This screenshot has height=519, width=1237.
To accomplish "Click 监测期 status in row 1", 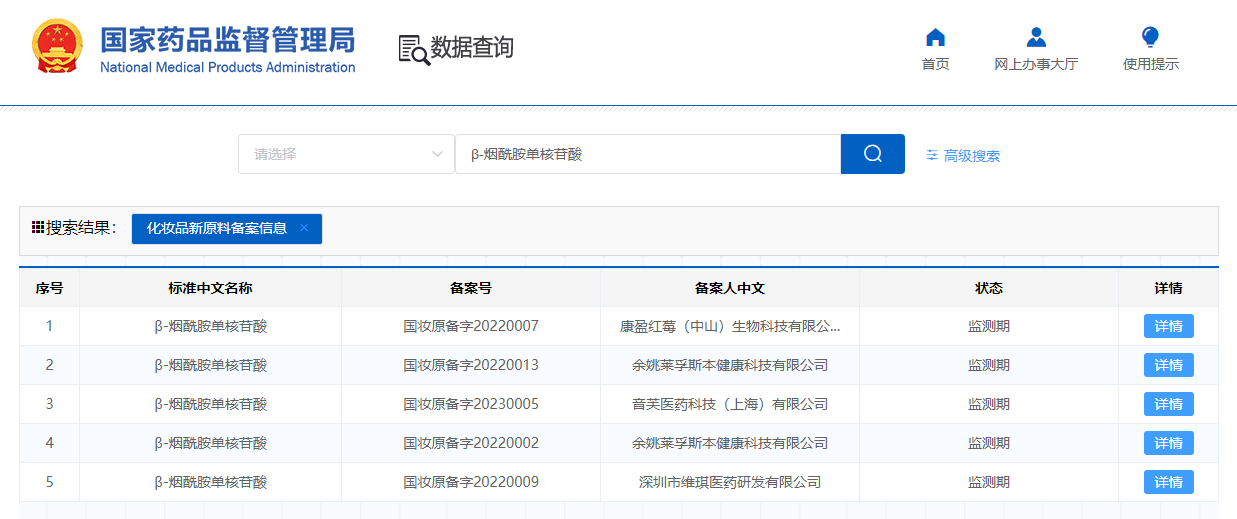I will click(x=989, y=326).
